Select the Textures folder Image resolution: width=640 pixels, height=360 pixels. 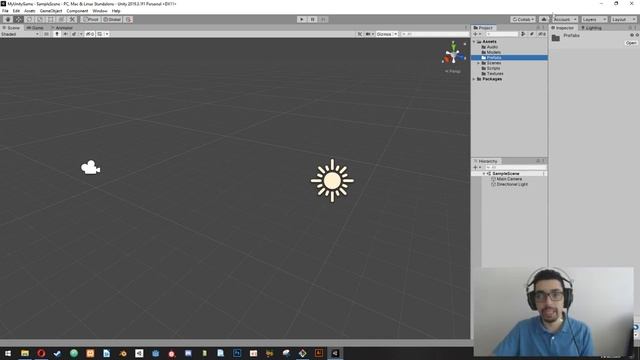(x=495, y=73)
